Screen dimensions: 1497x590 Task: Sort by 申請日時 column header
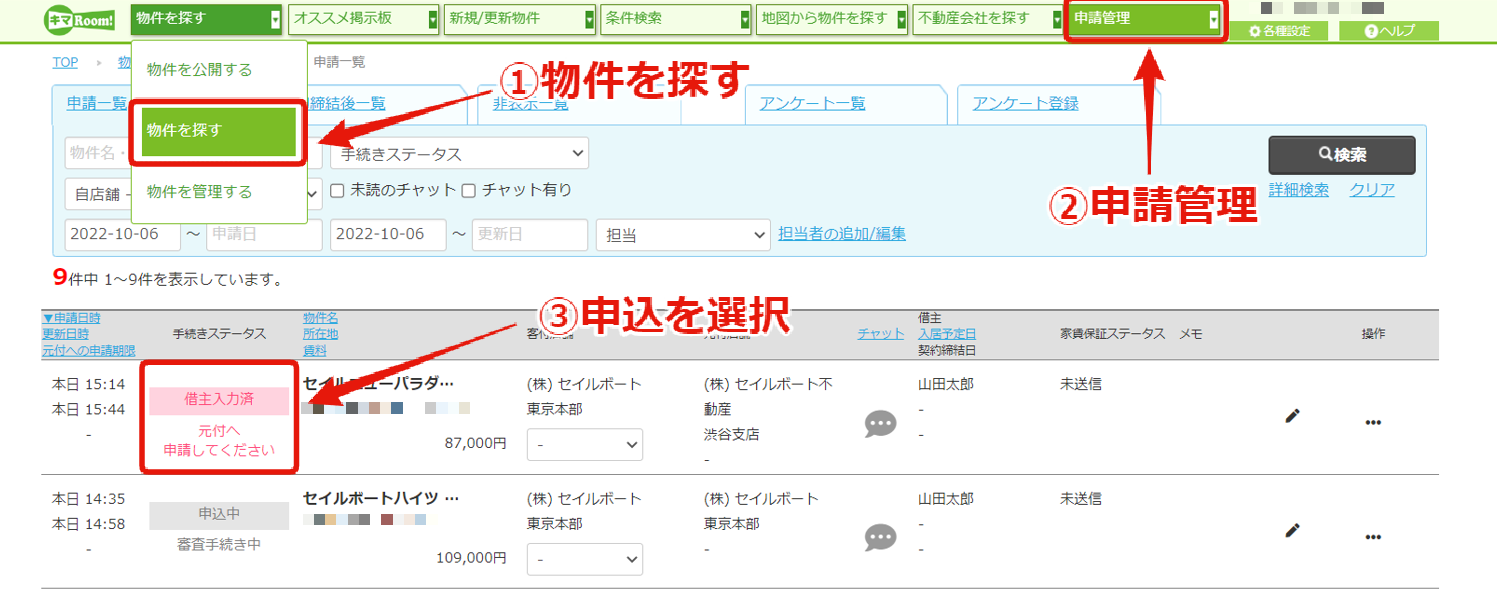pos(71,318)
